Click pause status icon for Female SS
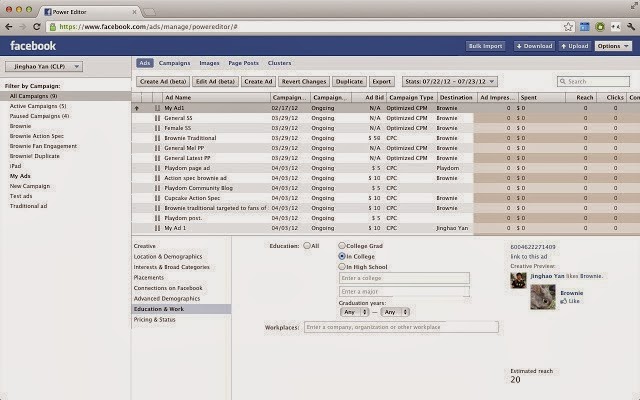 (x=157, y=128)
